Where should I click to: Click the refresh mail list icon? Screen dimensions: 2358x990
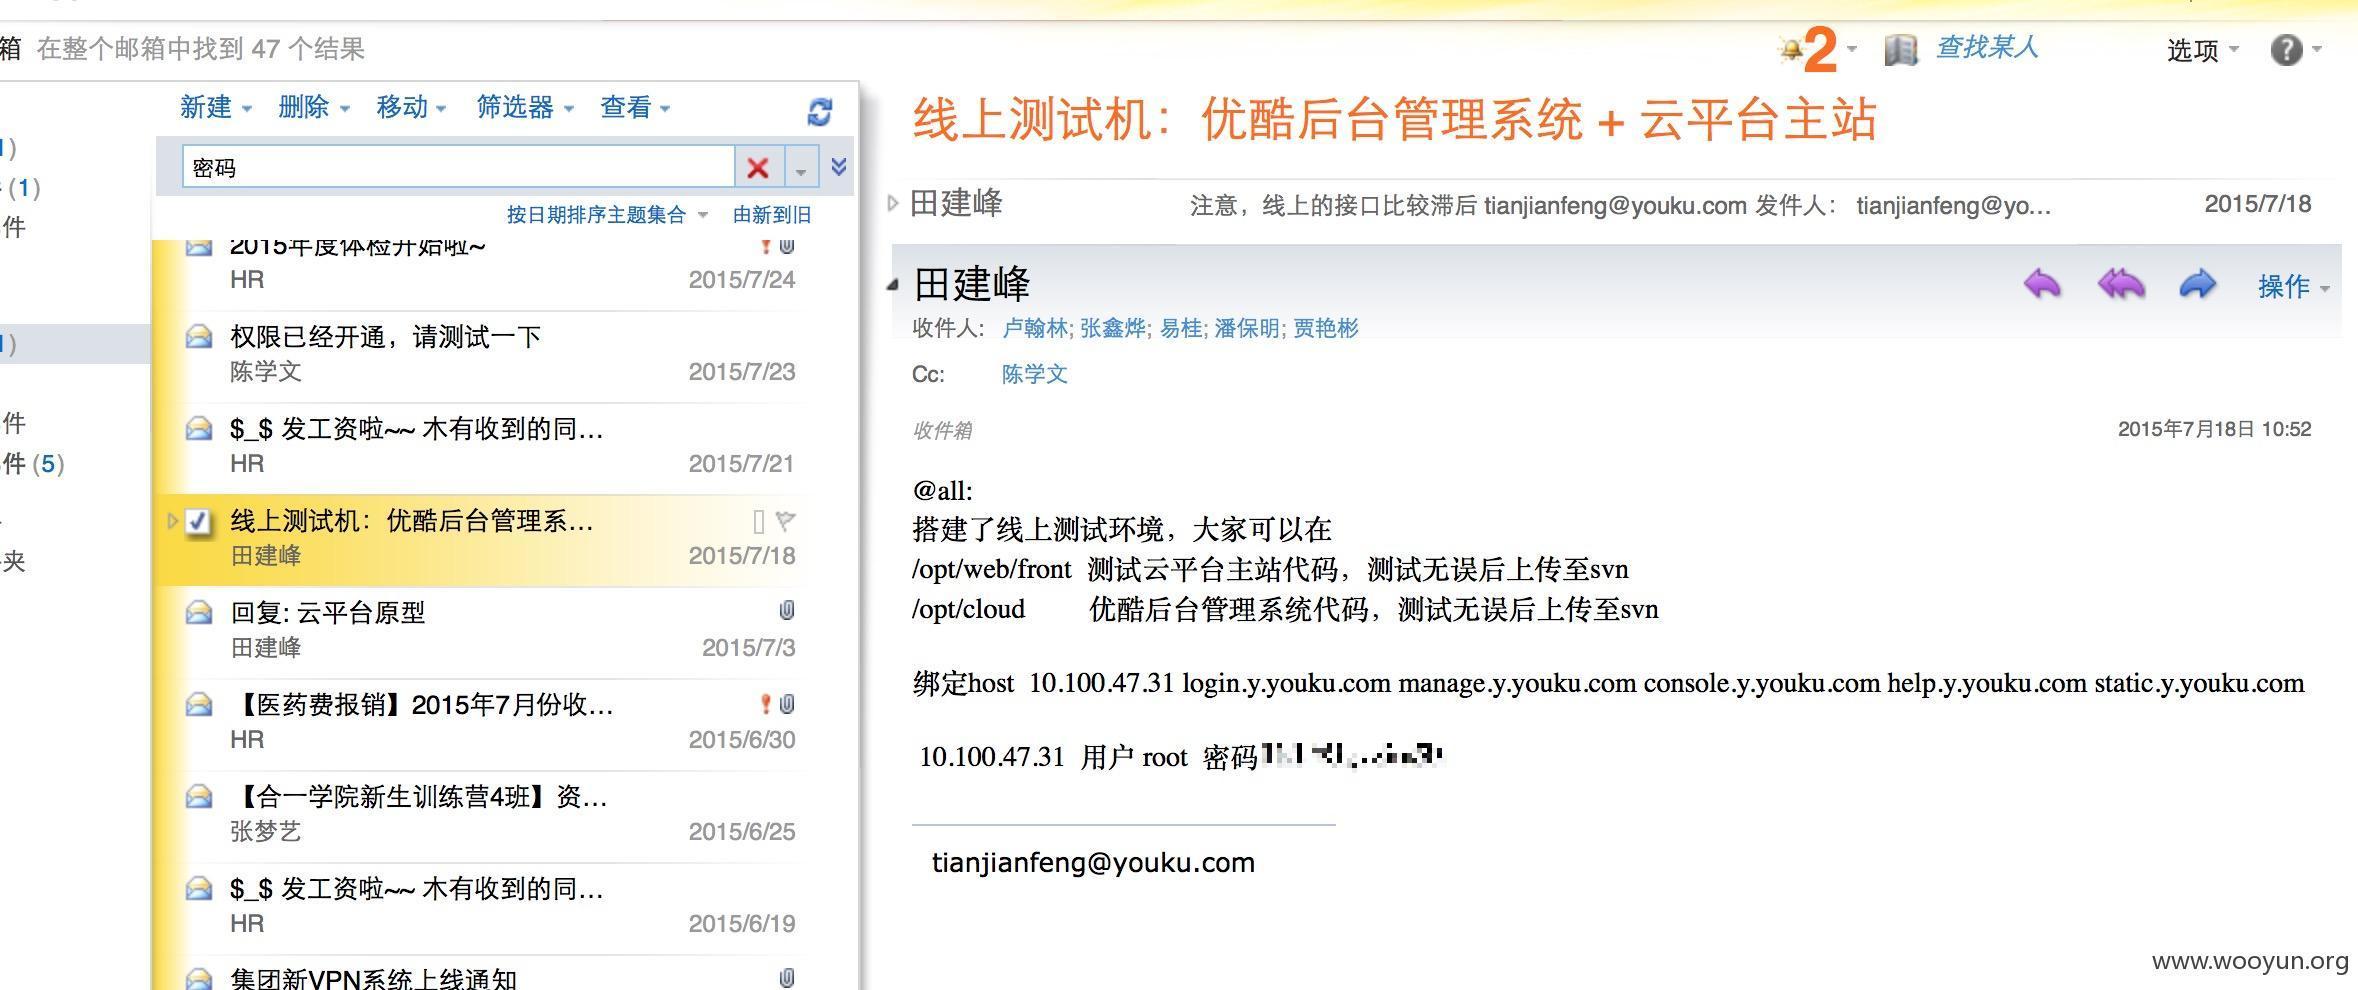pyautogui.click(x=819, y=112)
